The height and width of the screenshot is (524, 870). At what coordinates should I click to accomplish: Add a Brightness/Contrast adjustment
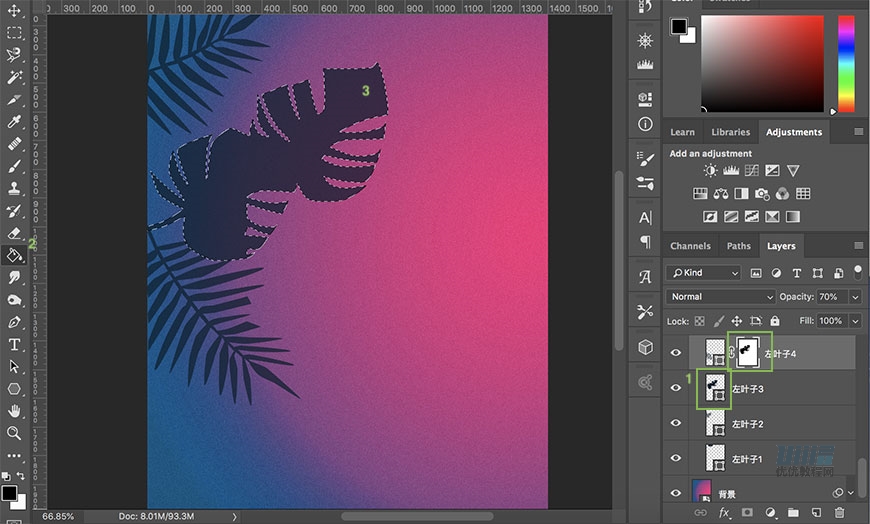pos(710,171)
